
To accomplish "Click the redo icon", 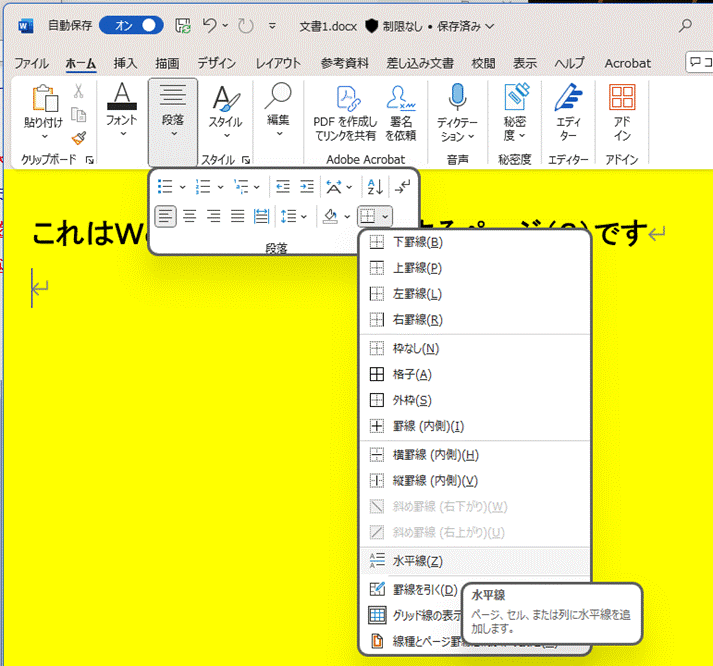I will 246,26.
